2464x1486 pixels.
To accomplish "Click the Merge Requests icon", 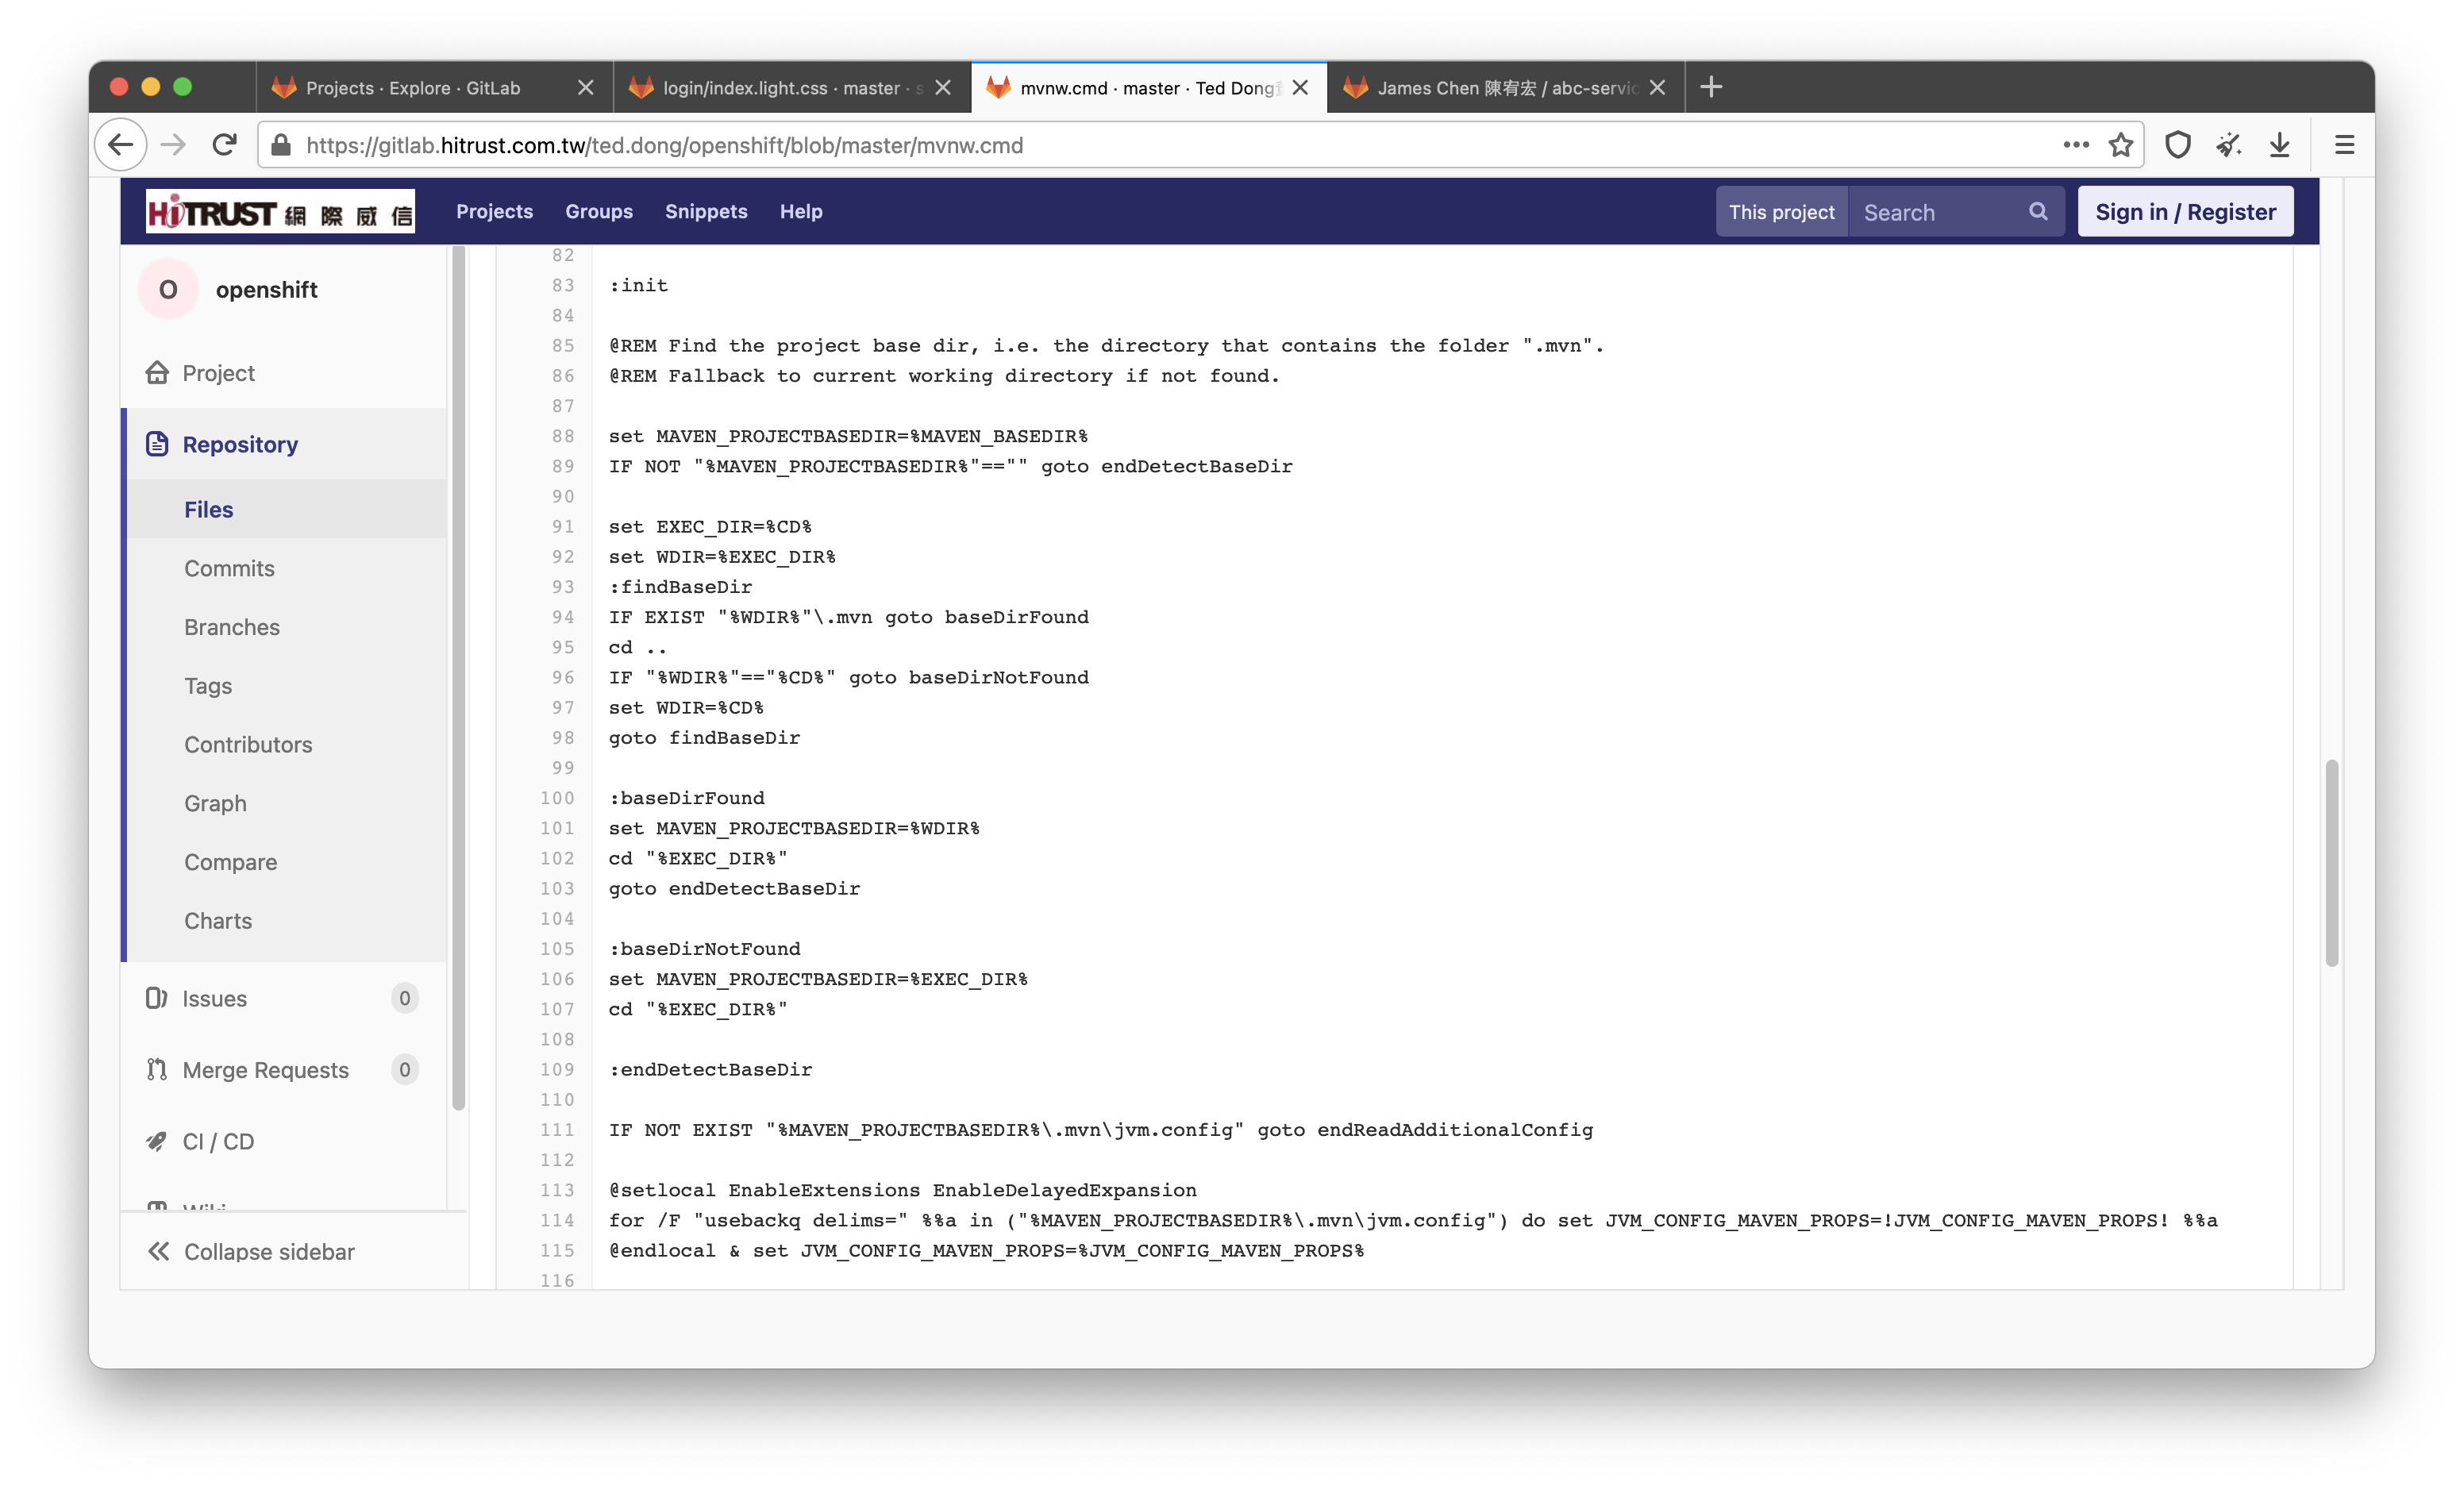I will click(156, 1070).
